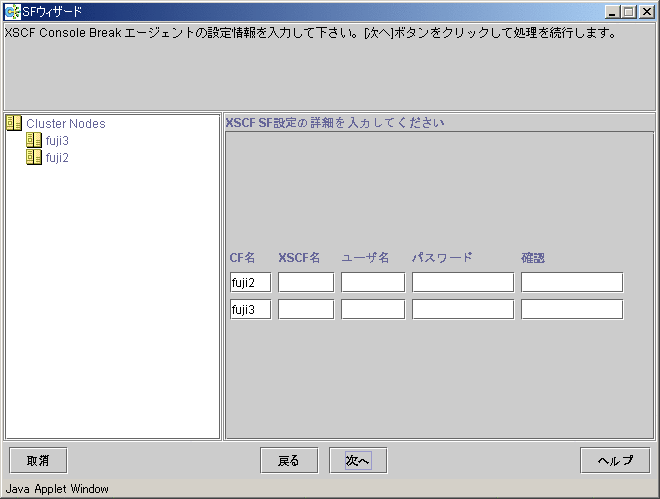Click the Java Applet Window status text
This screenshot has width=660, height=499.
[x=57, y=489]
